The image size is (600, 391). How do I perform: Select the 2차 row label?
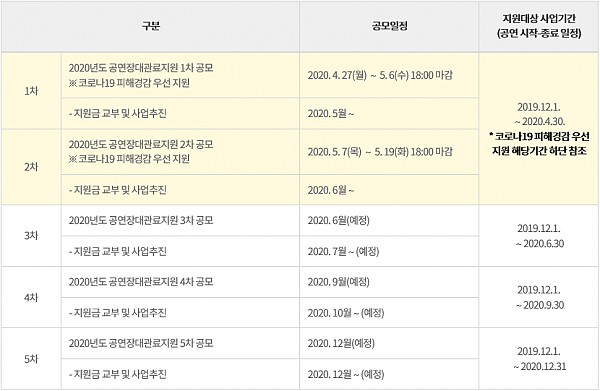point(31,167)
